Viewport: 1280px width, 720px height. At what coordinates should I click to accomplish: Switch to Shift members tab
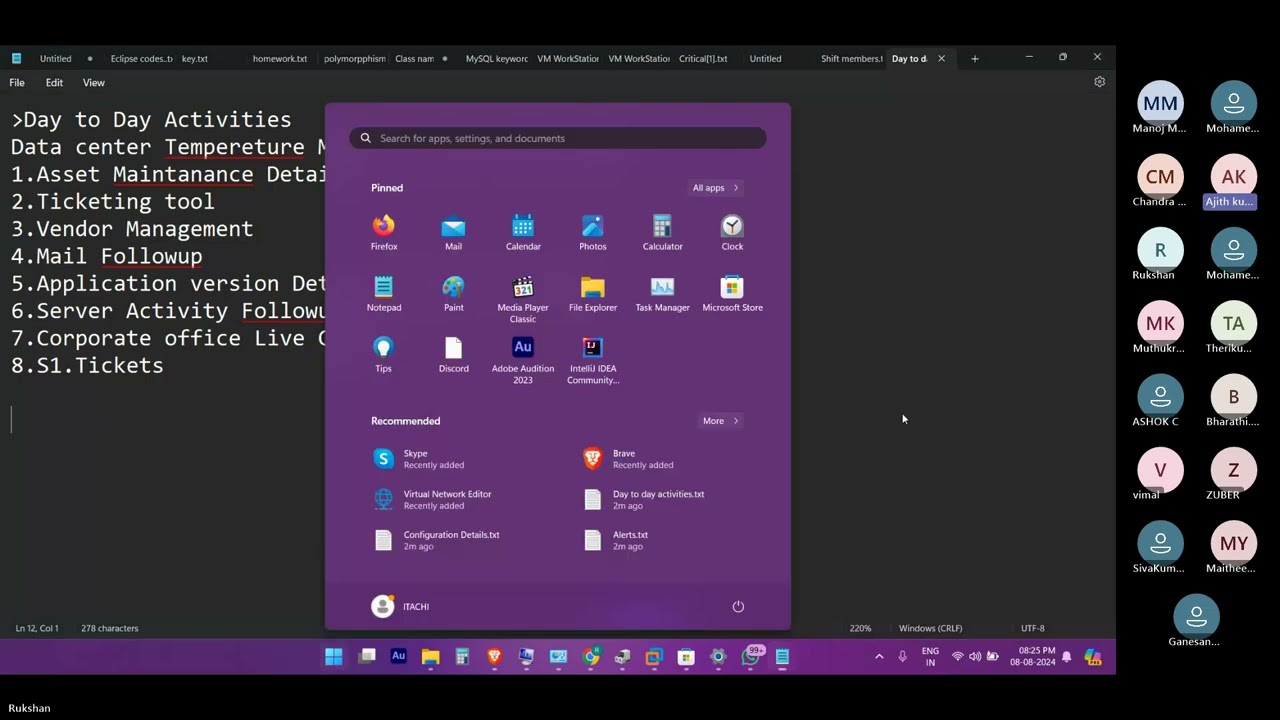point(851,59)
